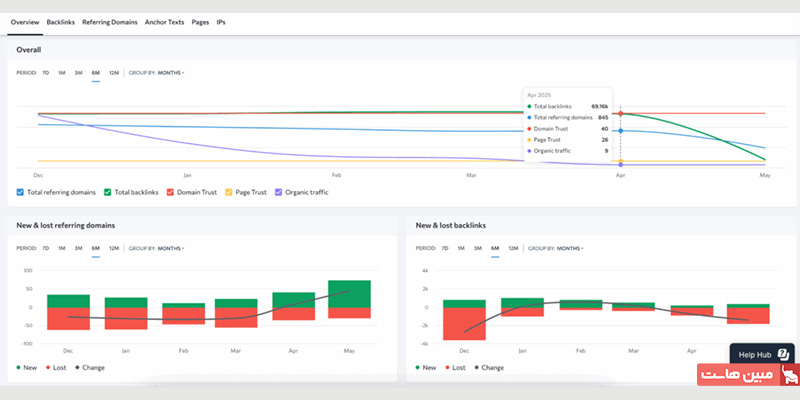Viewport: 800px width, 400px height.
Task: Click Change legend dot under referring domains chart
Action: (x=75, y=368)
